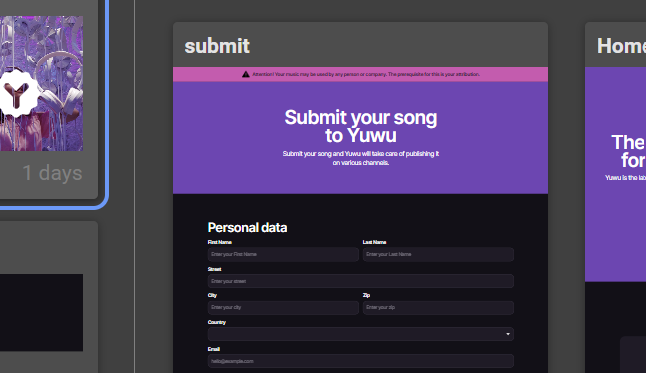The image size is (646, 373).
Task: Click the 'Submit your song to Yuwu' heading
Action: pos(360,126)
